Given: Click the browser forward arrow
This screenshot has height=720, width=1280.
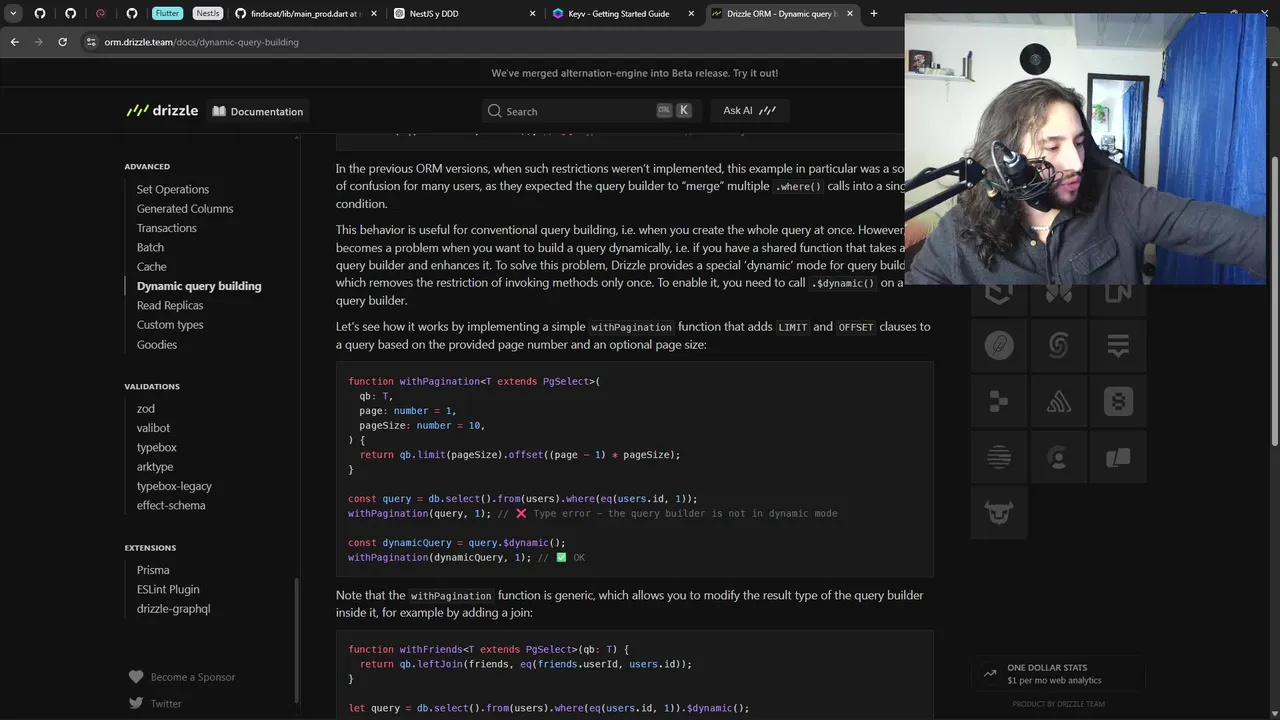Looking at the screenshot, I should pyautogui.click(x=38, y=42).
